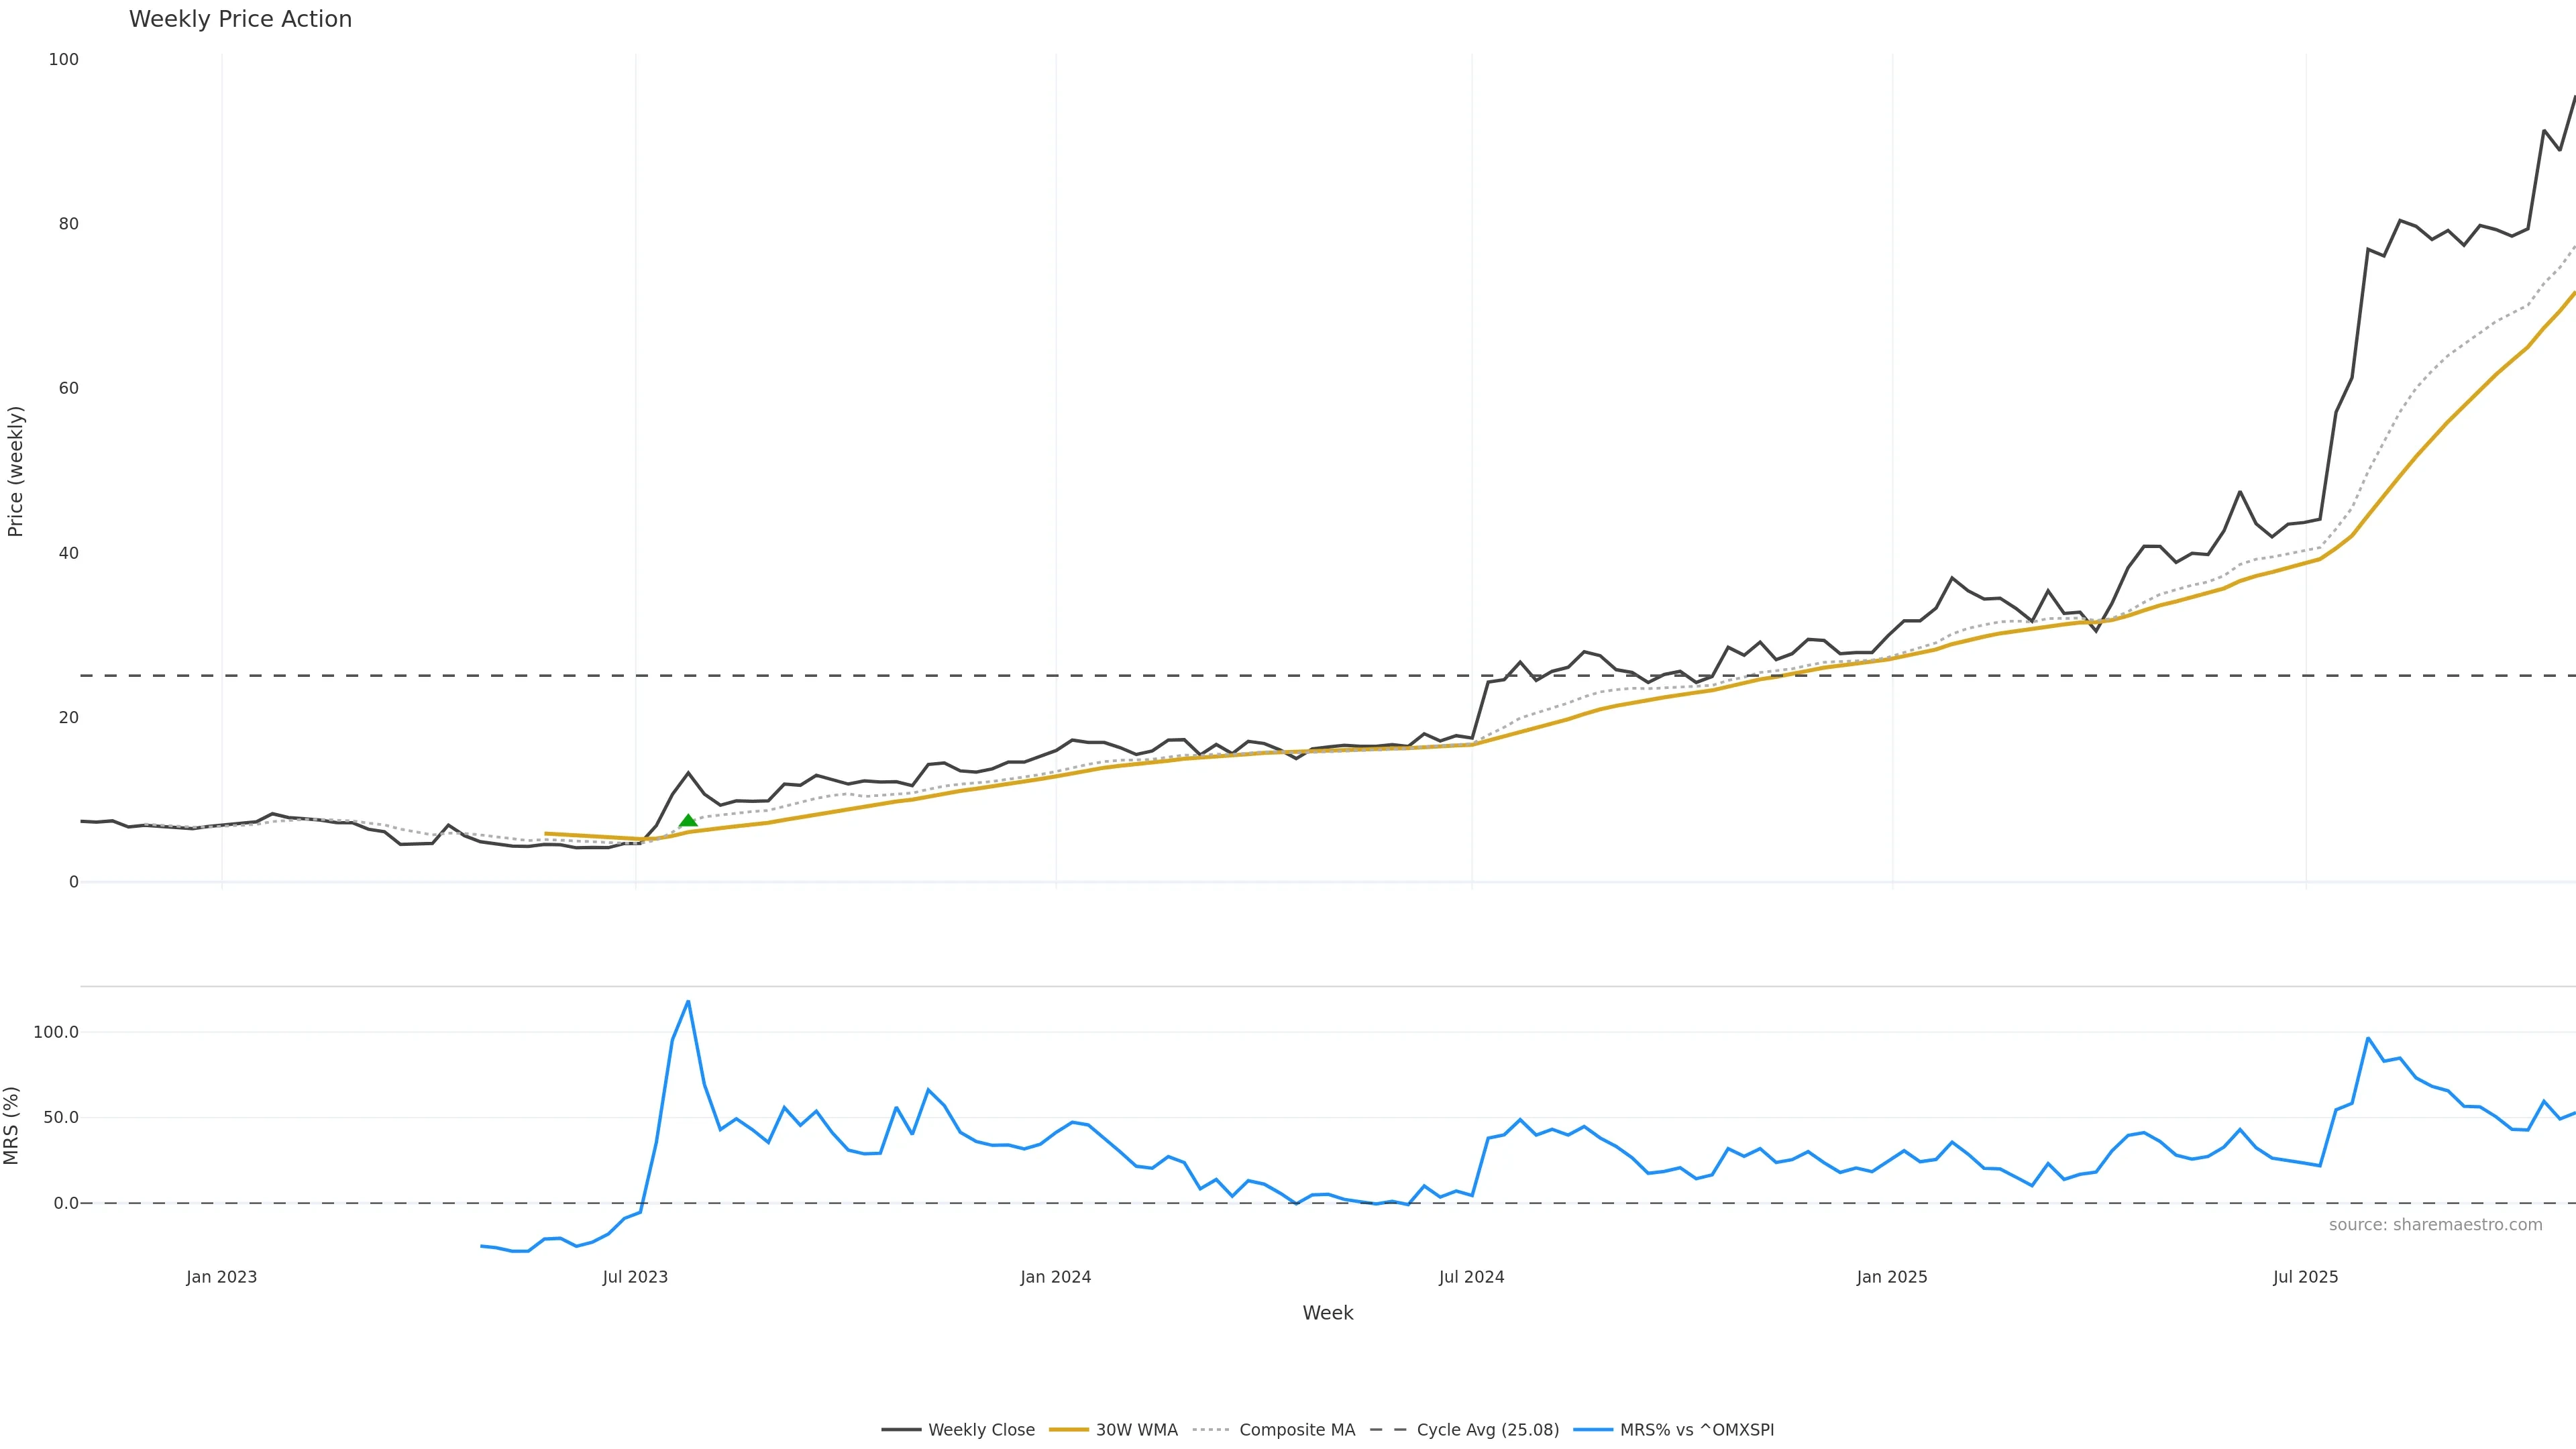This screenshot has height=1449, width=2576.
Task: Click the green triangle marker on the price chart
Action: tap(688, 821)
